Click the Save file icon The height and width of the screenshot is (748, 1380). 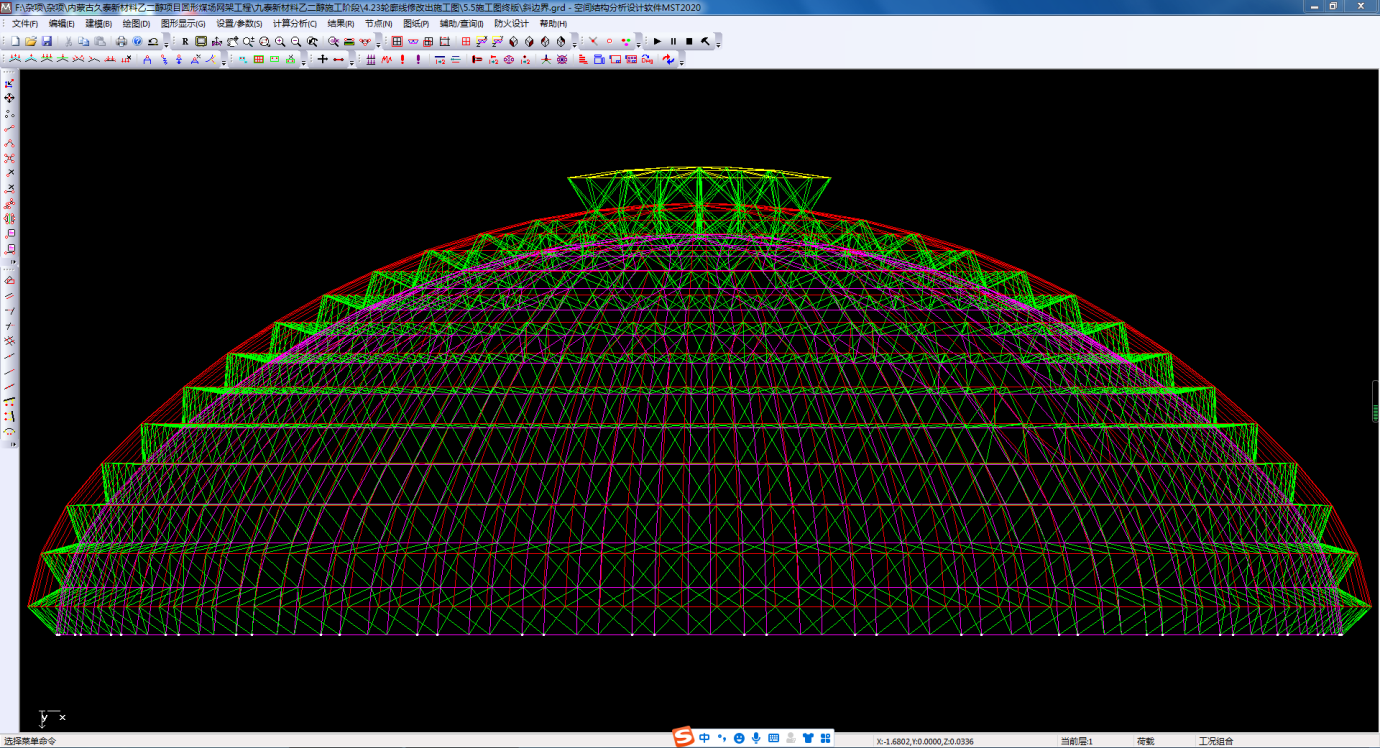pos(46,42)
